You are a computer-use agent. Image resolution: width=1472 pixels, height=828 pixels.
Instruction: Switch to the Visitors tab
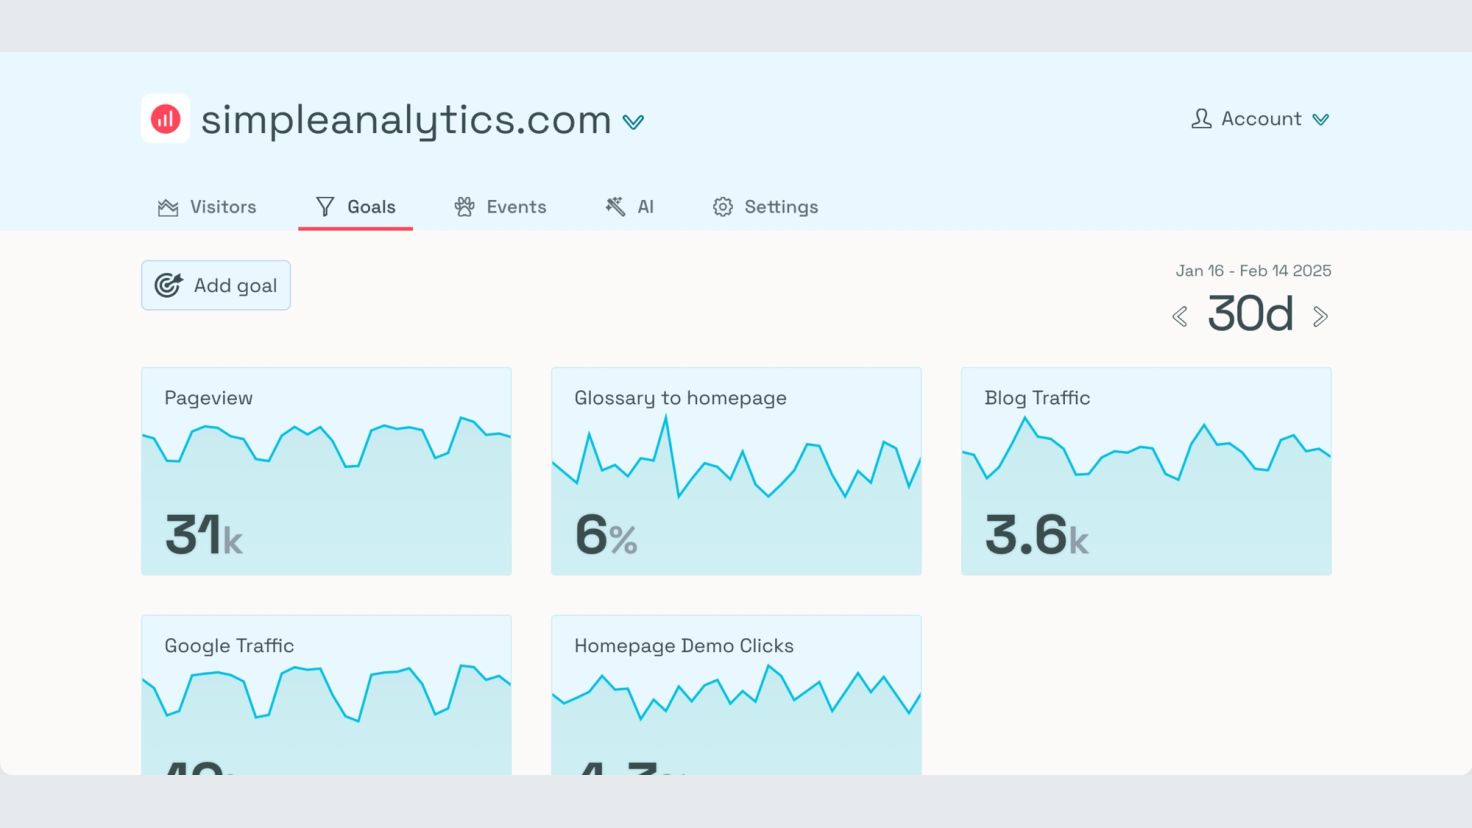207,207
